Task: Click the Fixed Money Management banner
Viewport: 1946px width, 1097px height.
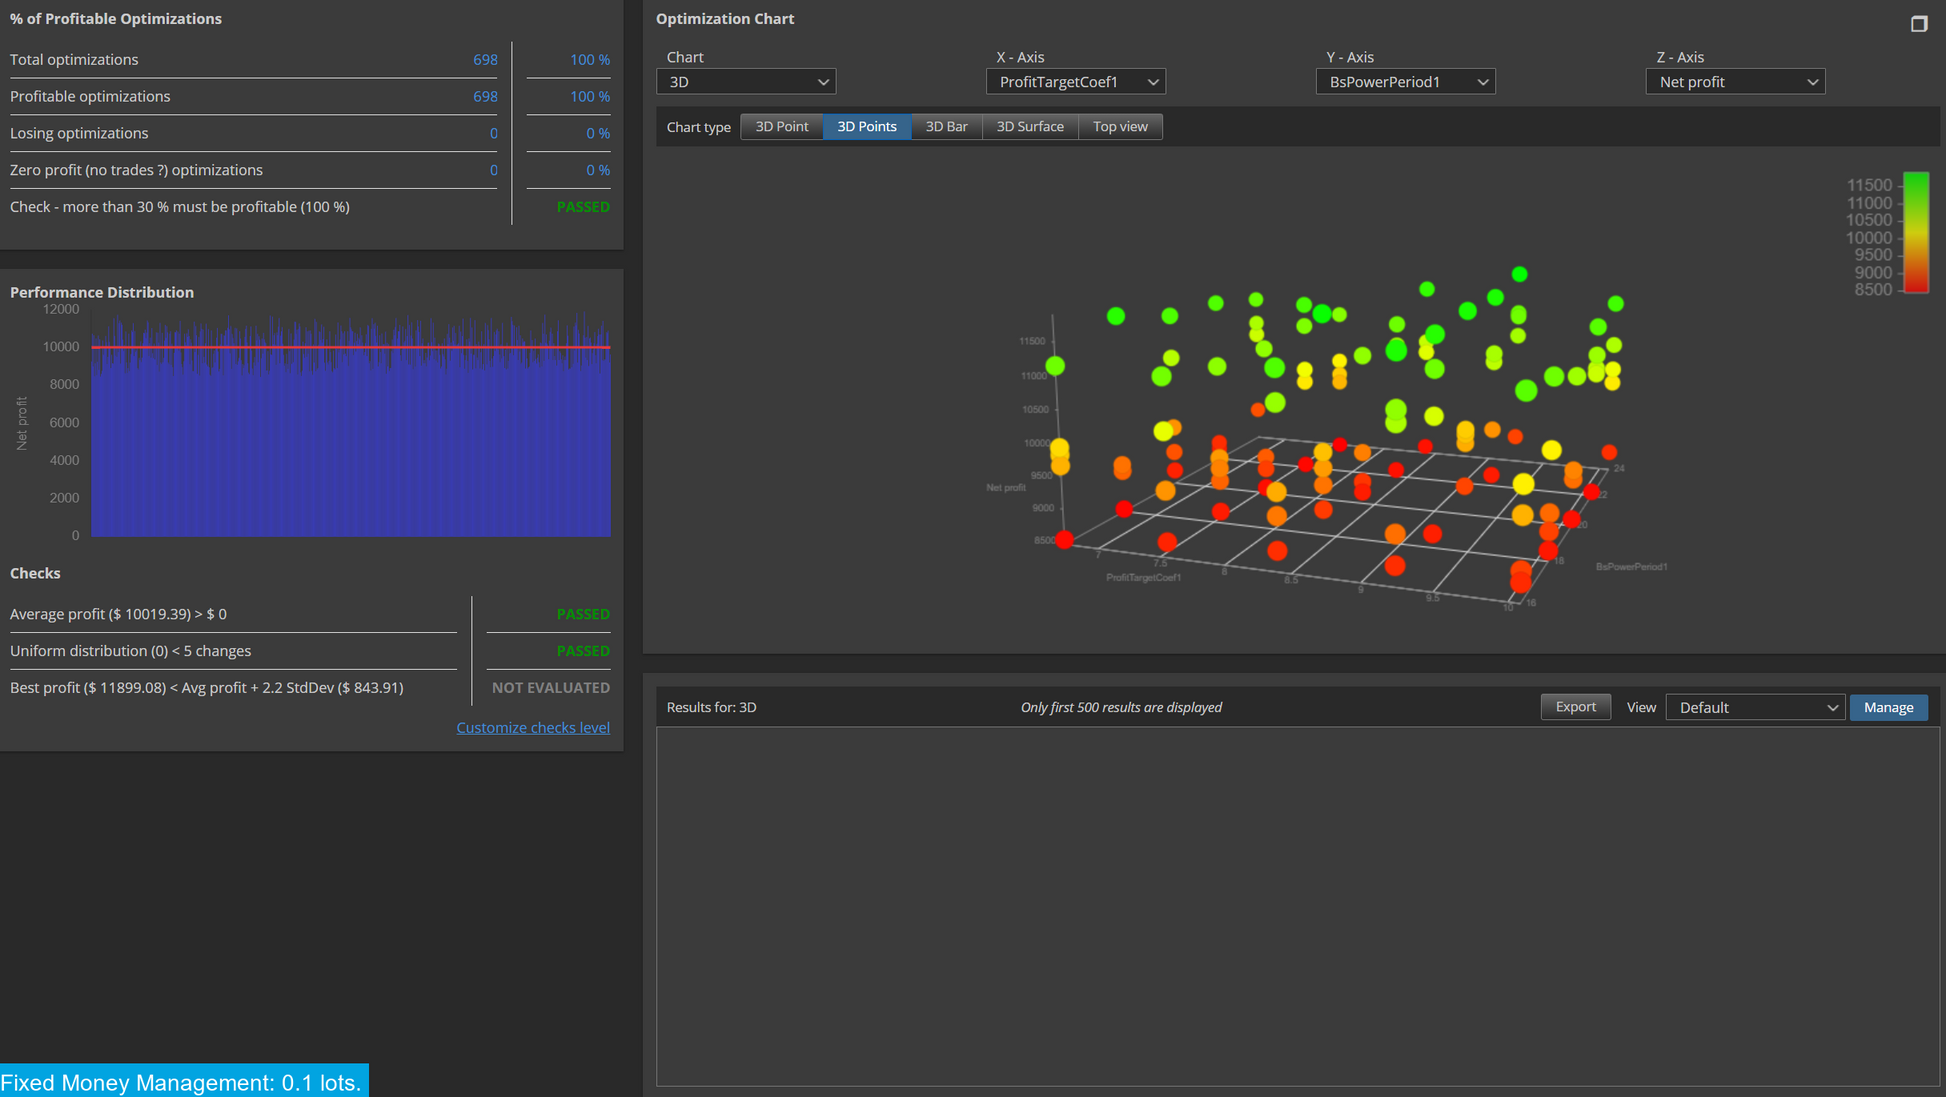Action: pos(184,1081)
